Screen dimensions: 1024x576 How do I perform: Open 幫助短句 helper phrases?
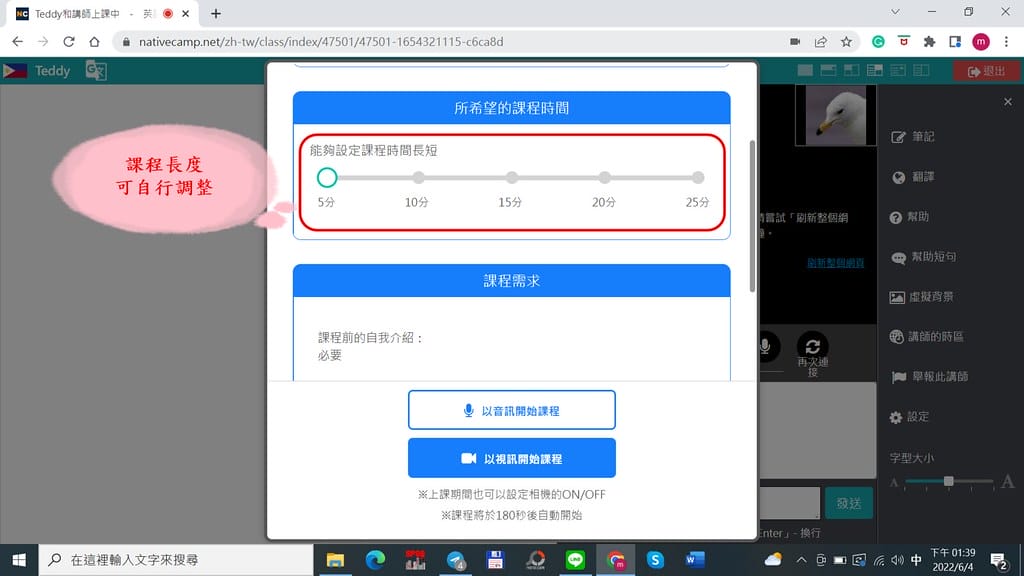point(923,257)
